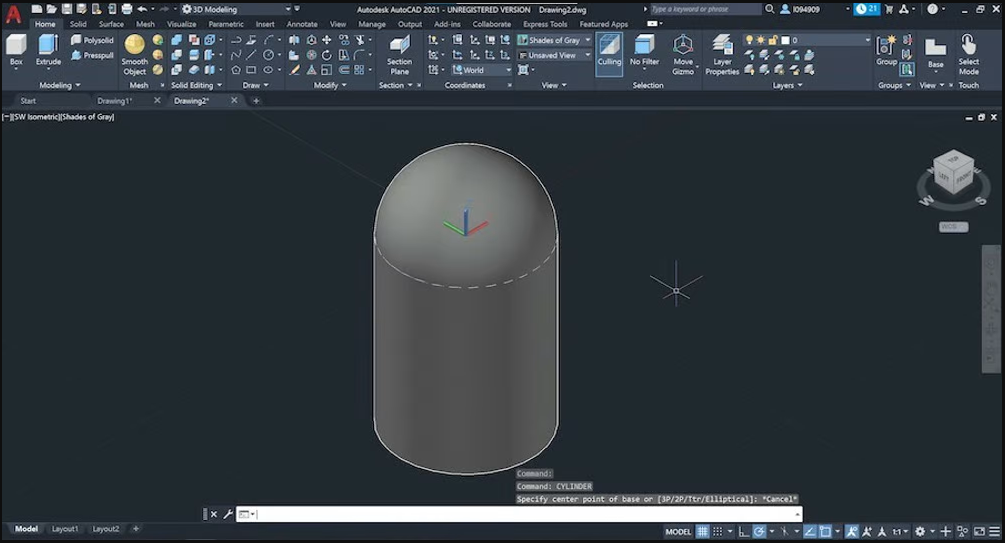Viewport: 1005px width, 543px height.
Task: Click the ViewCube in the viewport
Action: click(952, 174)
